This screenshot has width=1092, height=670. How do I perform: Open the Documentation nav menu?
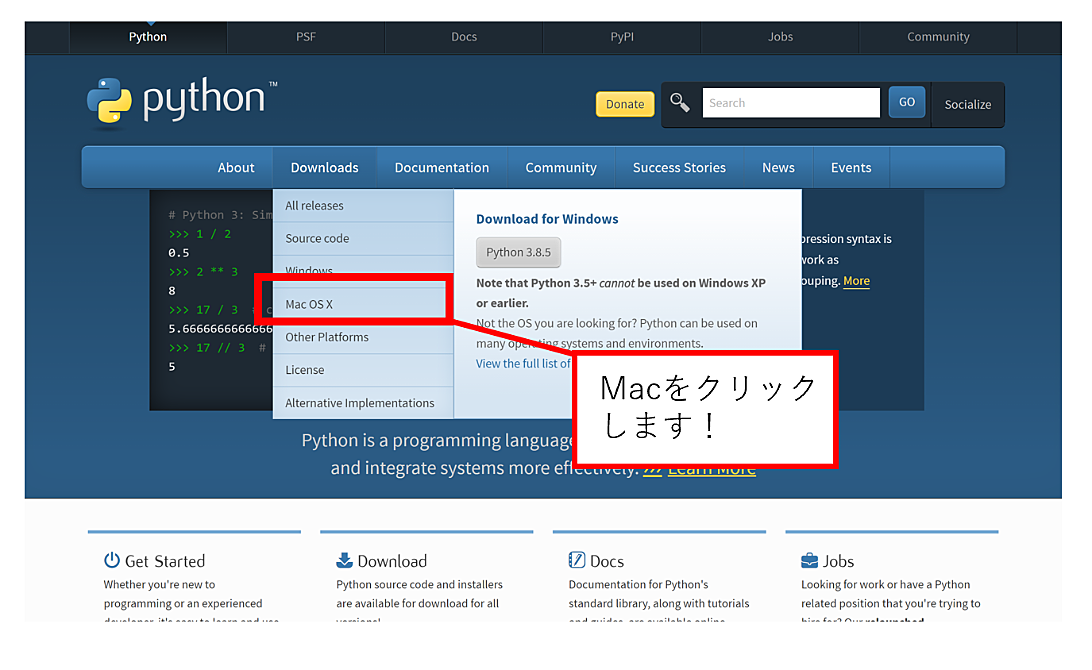(x=442, y=168)
